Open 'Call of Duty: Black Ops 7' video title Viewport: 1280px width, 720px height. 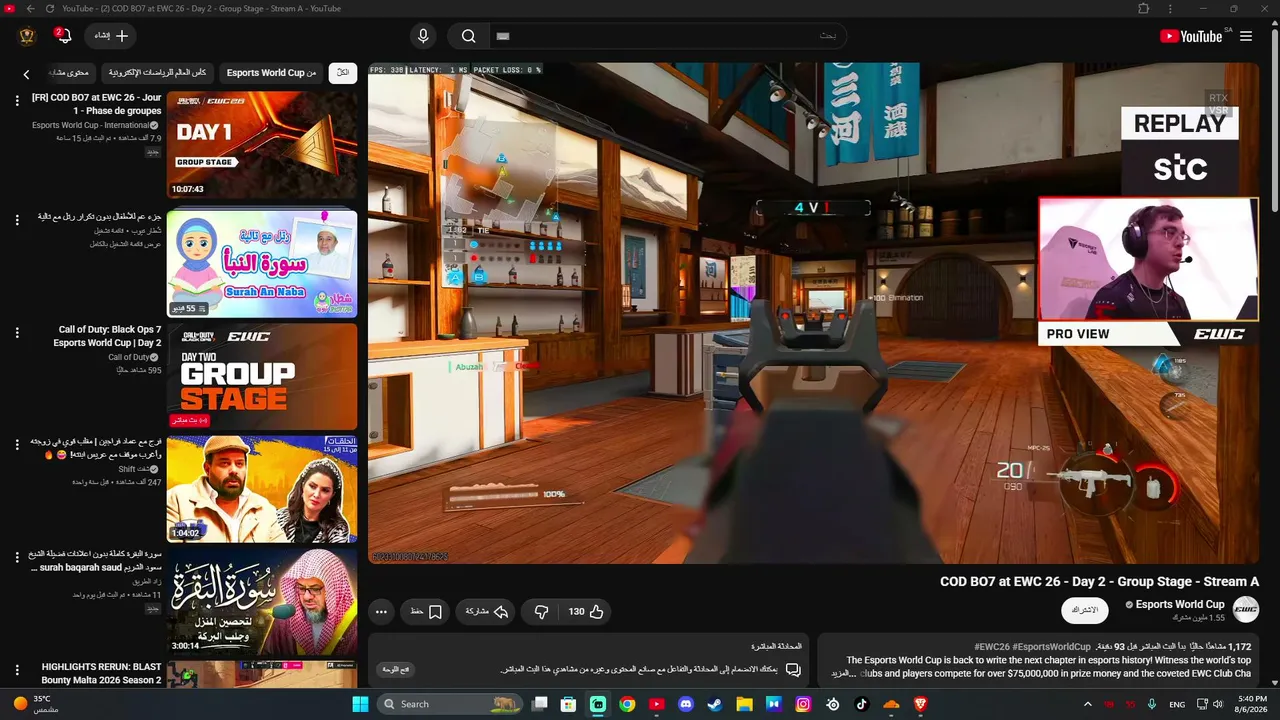click(109, 336)
